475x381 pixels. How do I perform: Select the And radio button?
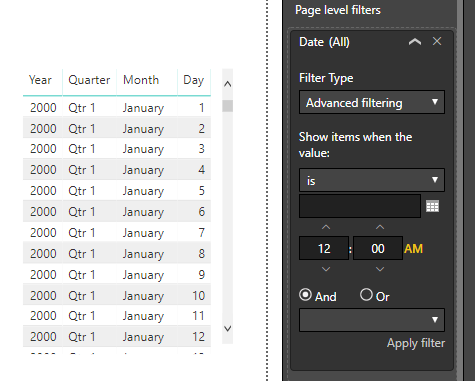[305, 295]
